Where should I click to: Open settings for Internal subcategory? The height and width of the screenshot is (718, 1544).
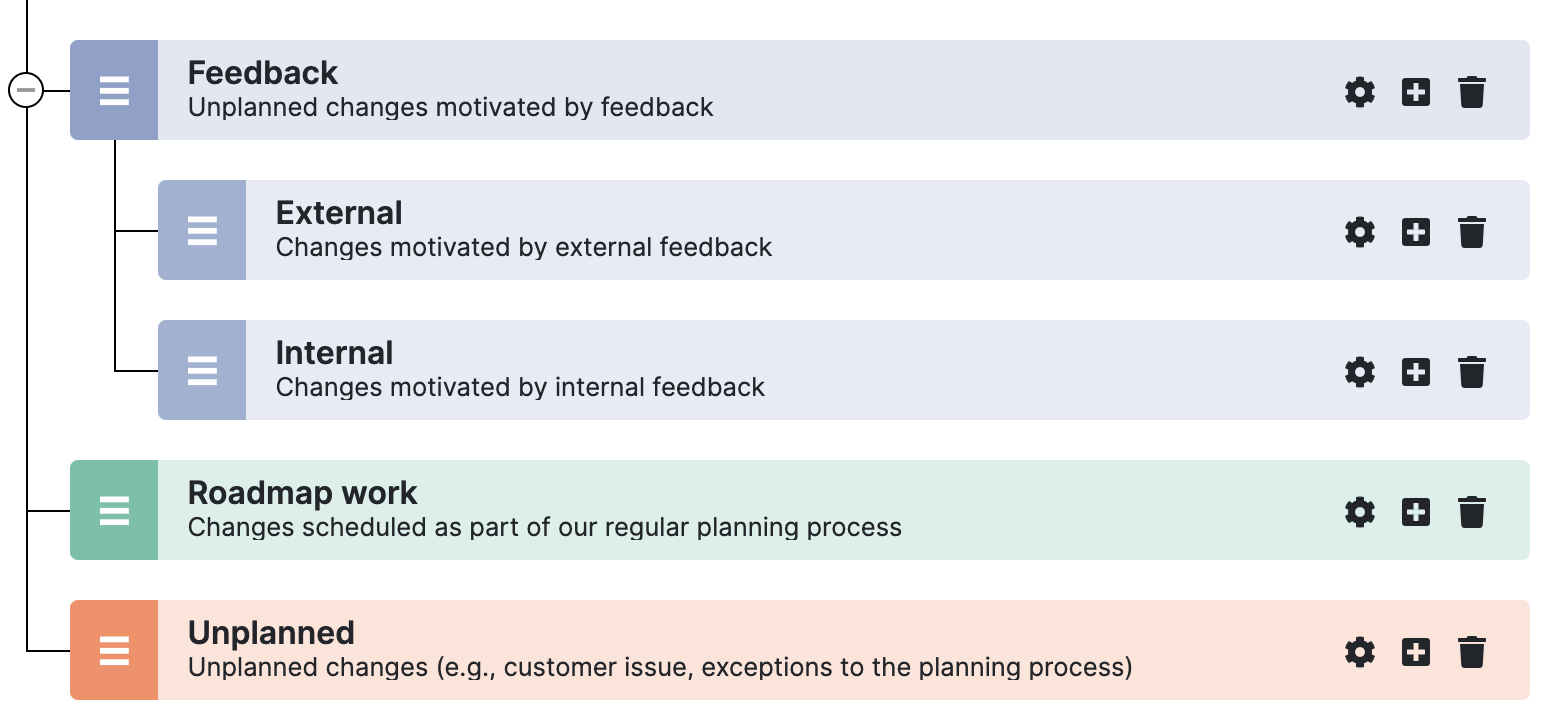point(1359,372)
